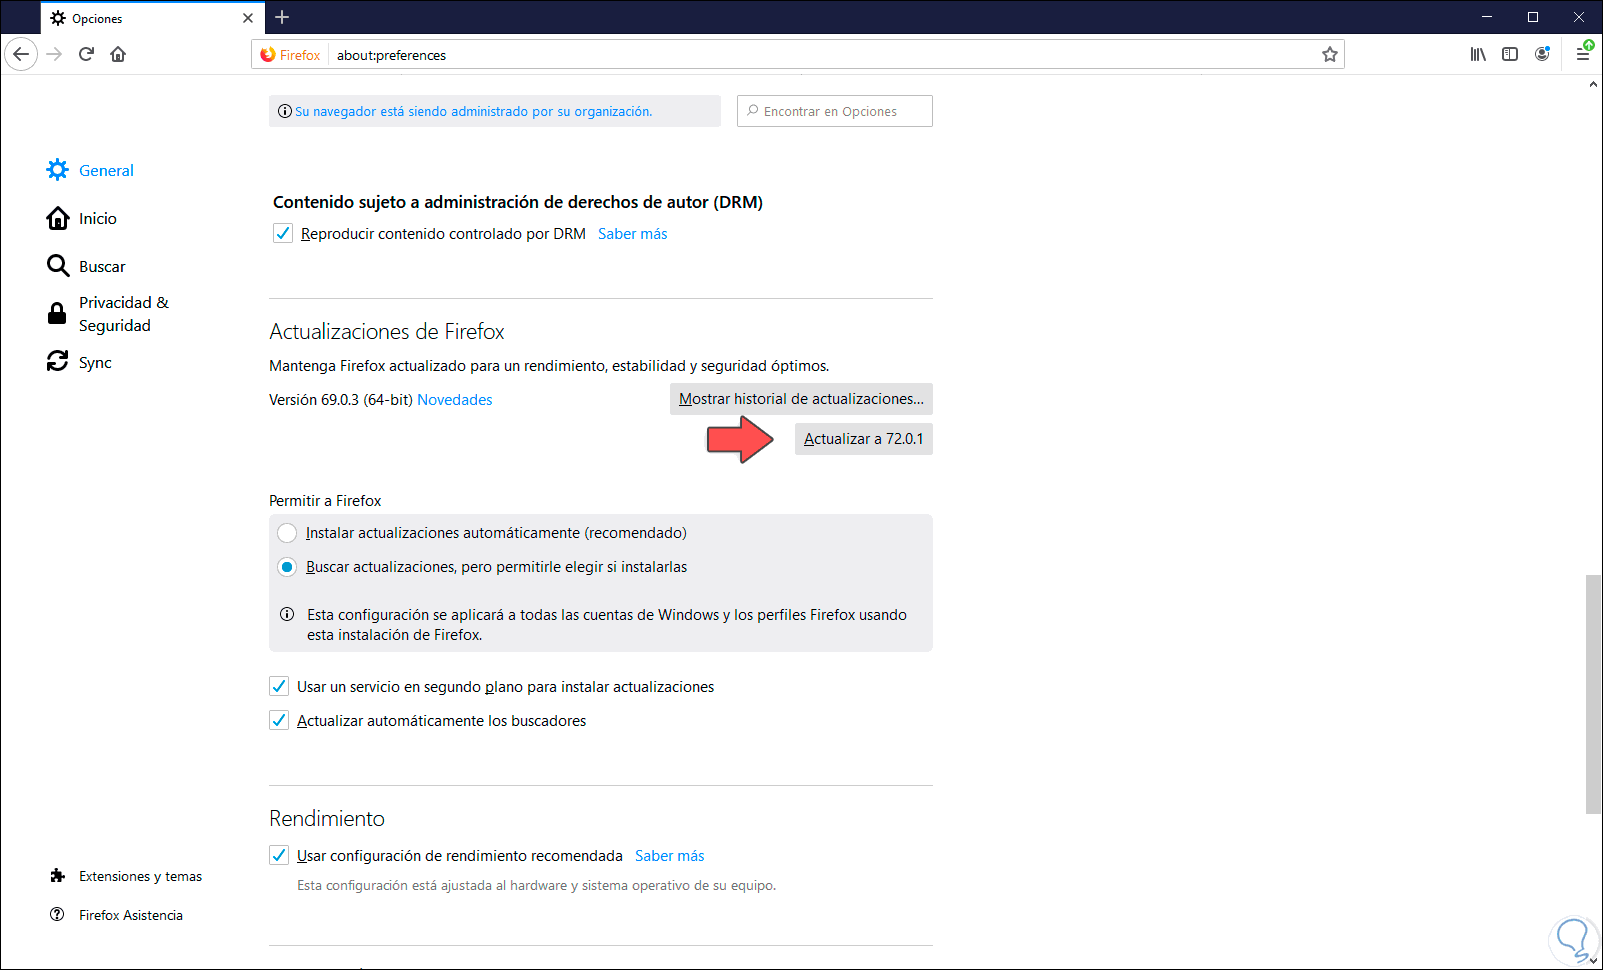Viewport: 1603px width, 970px height.
Task: Open Privacidad & Seguridad settings
Action: click(x=108, y=314)
